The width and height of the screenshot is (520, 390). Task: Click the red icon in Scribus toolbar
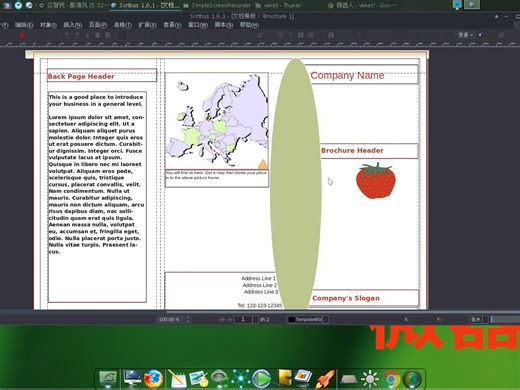tap(22, 35)
